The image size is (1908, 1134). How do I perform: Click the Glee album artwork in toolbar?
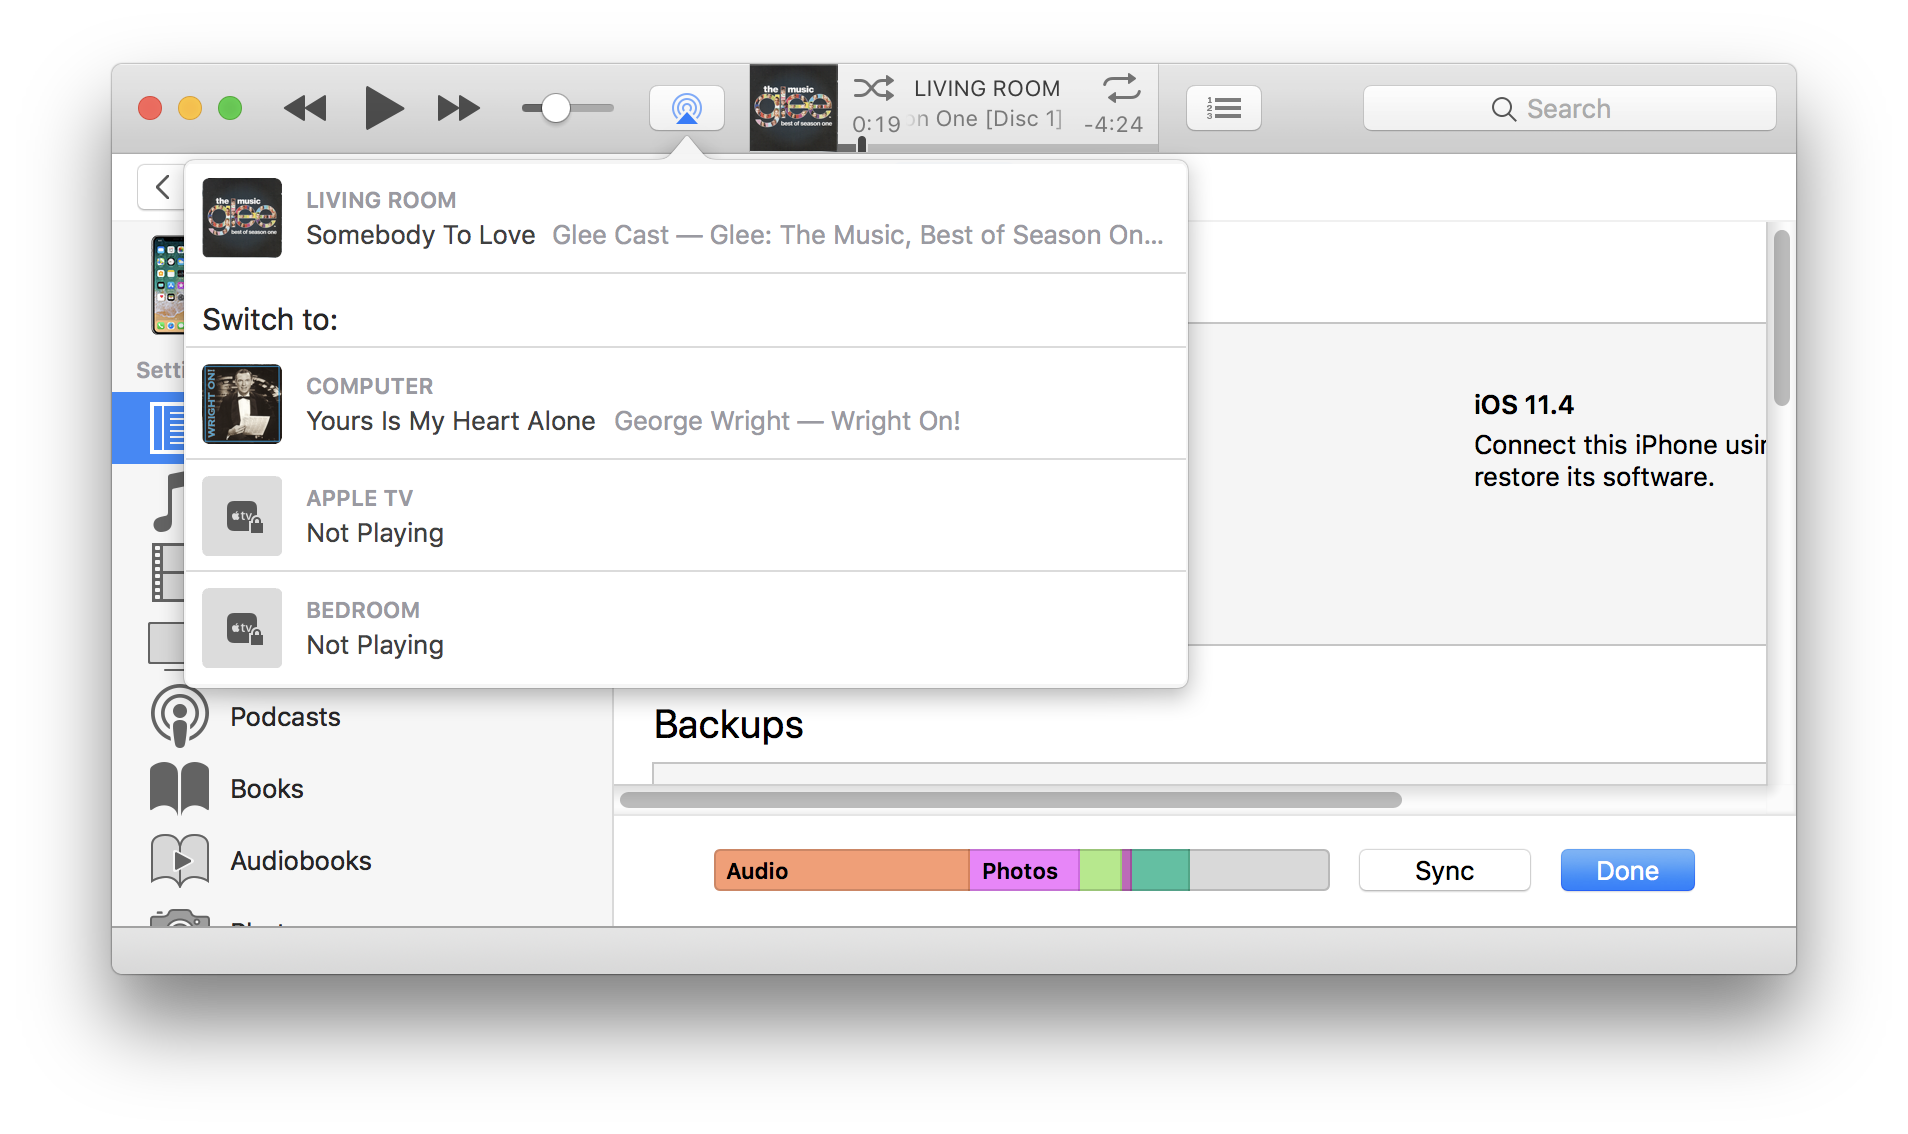pyautogui.click(x=793, y=108)
